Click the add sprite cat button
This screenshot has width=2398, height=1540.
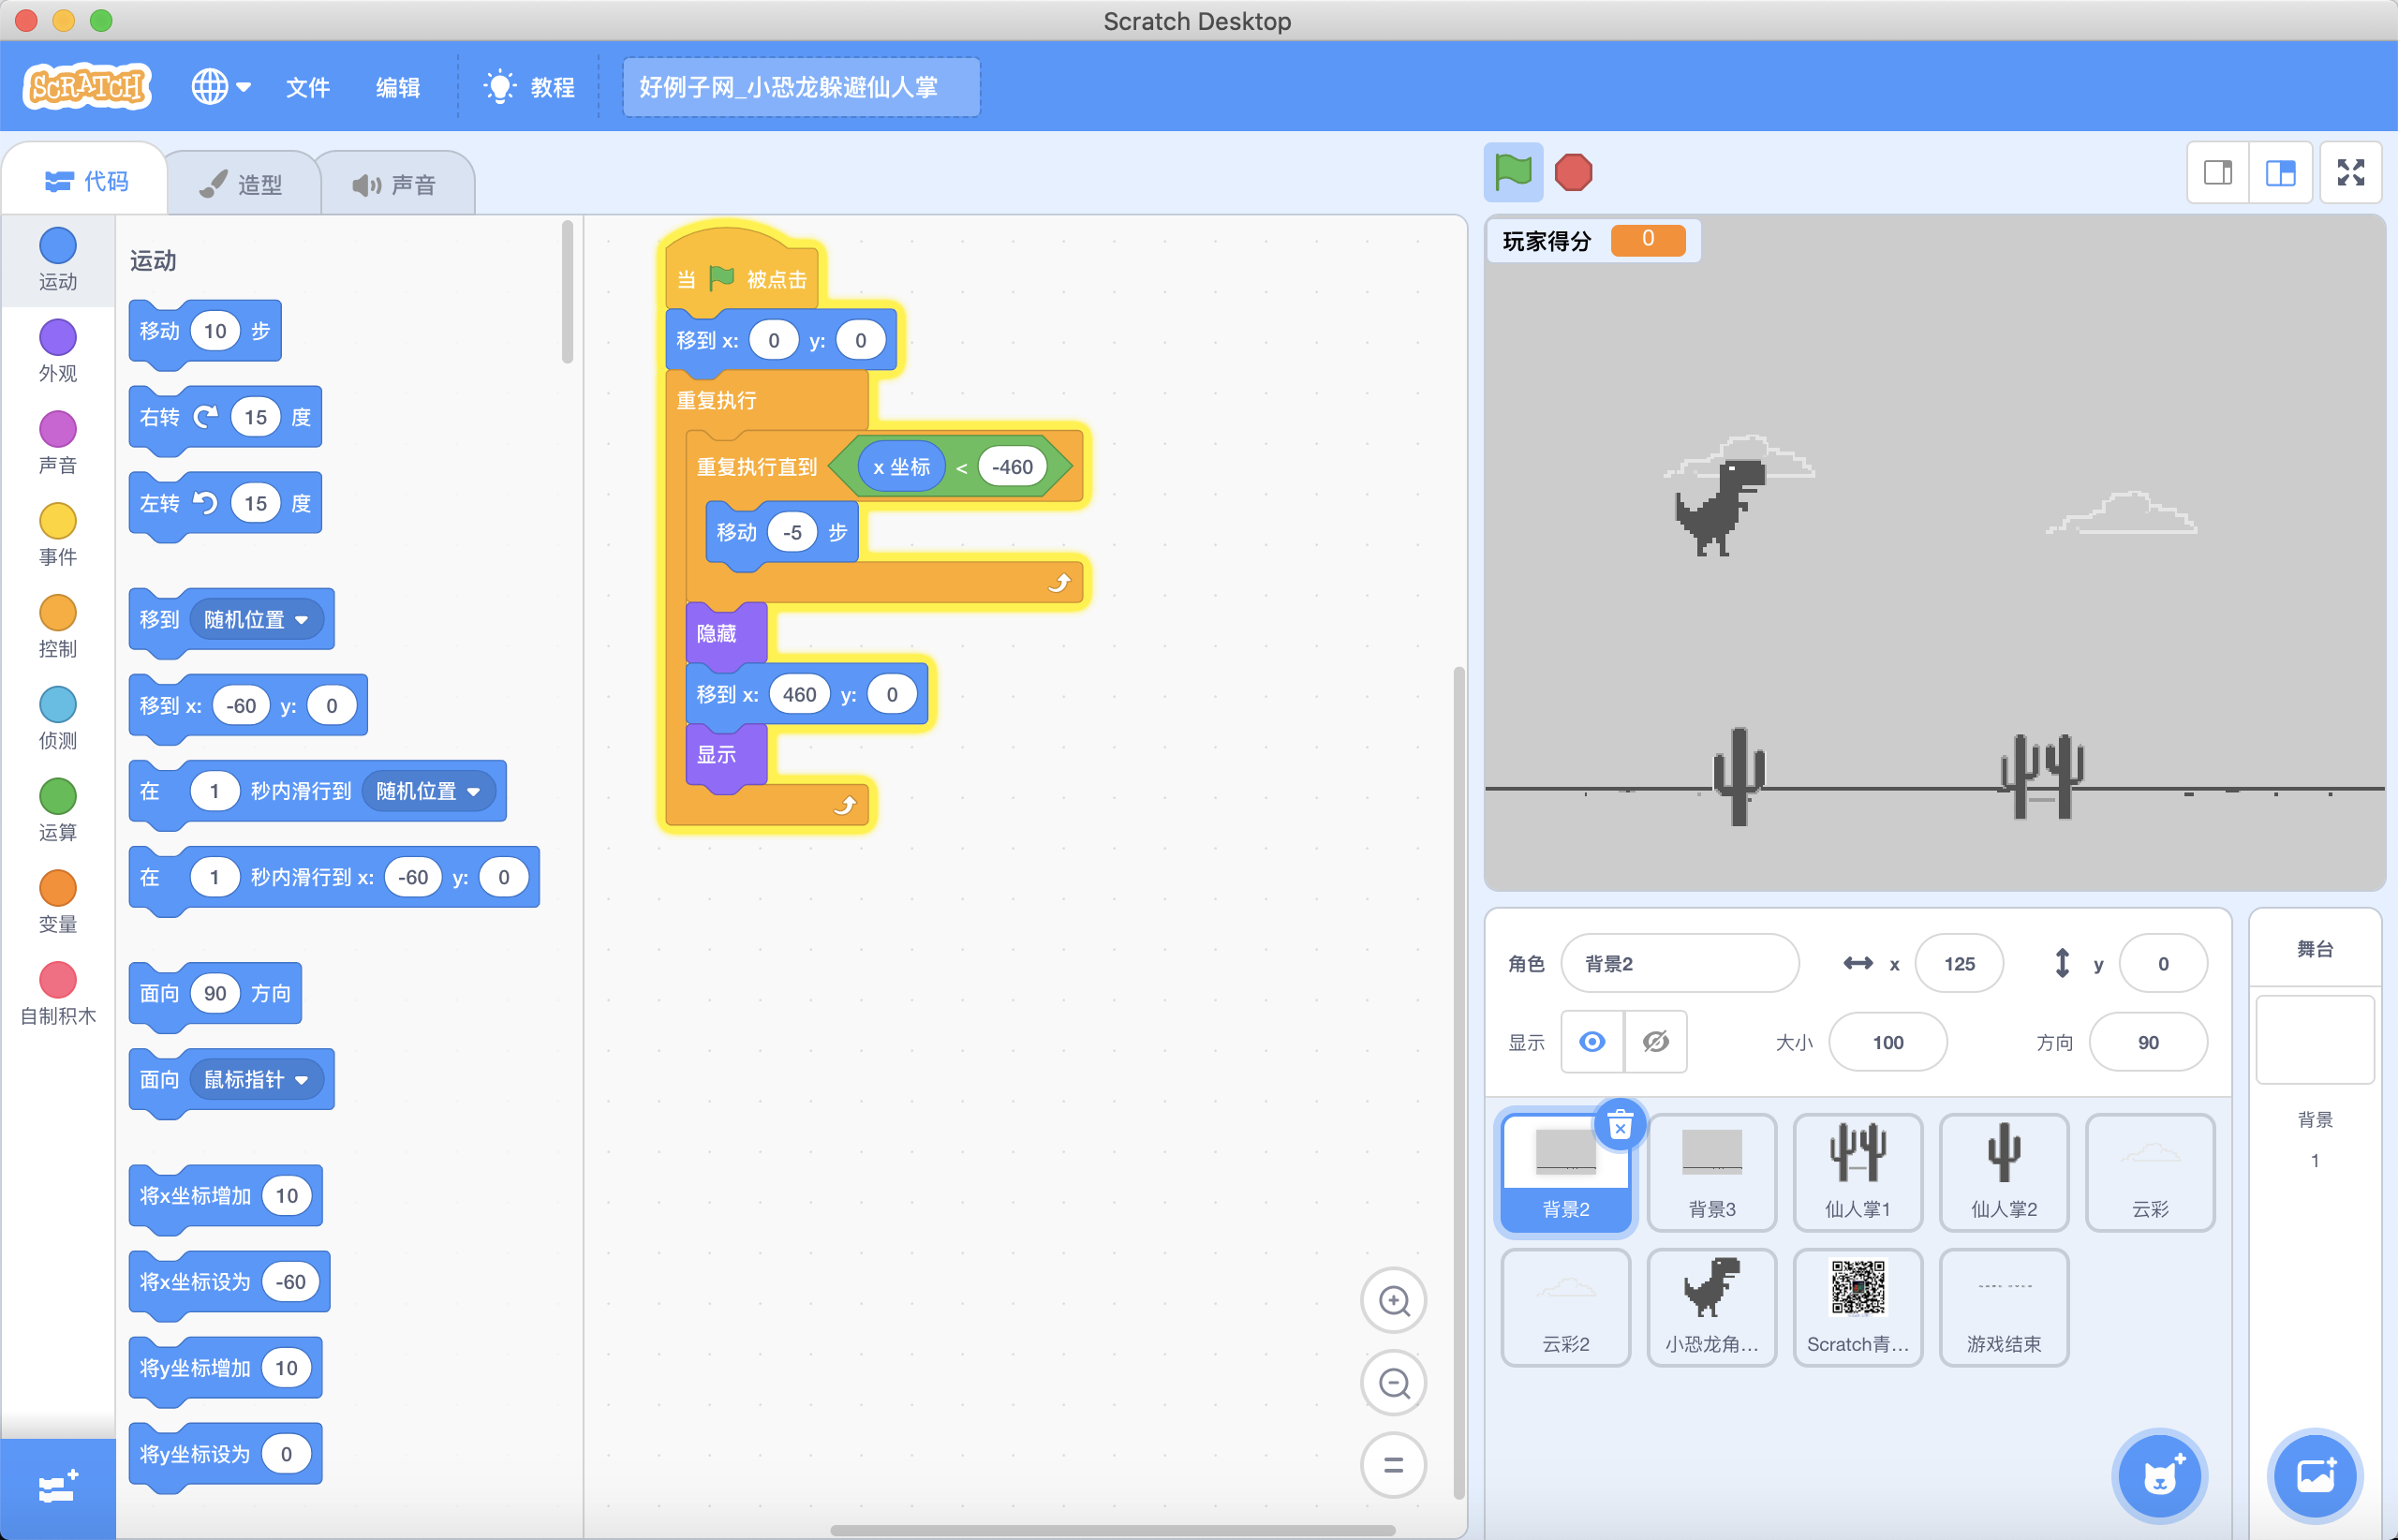click(x=2159, y=1476)
